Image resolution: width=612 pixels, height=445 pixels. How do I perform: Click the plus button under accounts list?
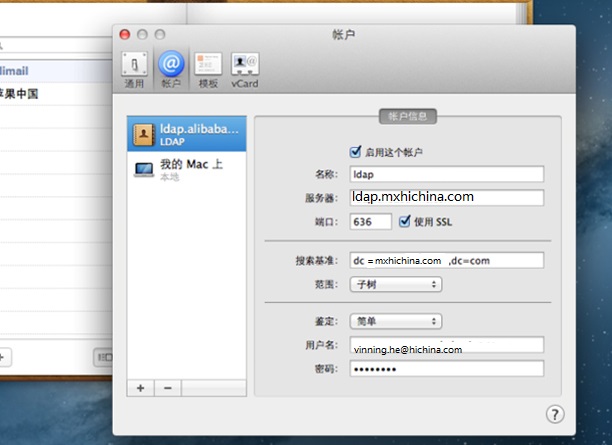coord(140,387)
